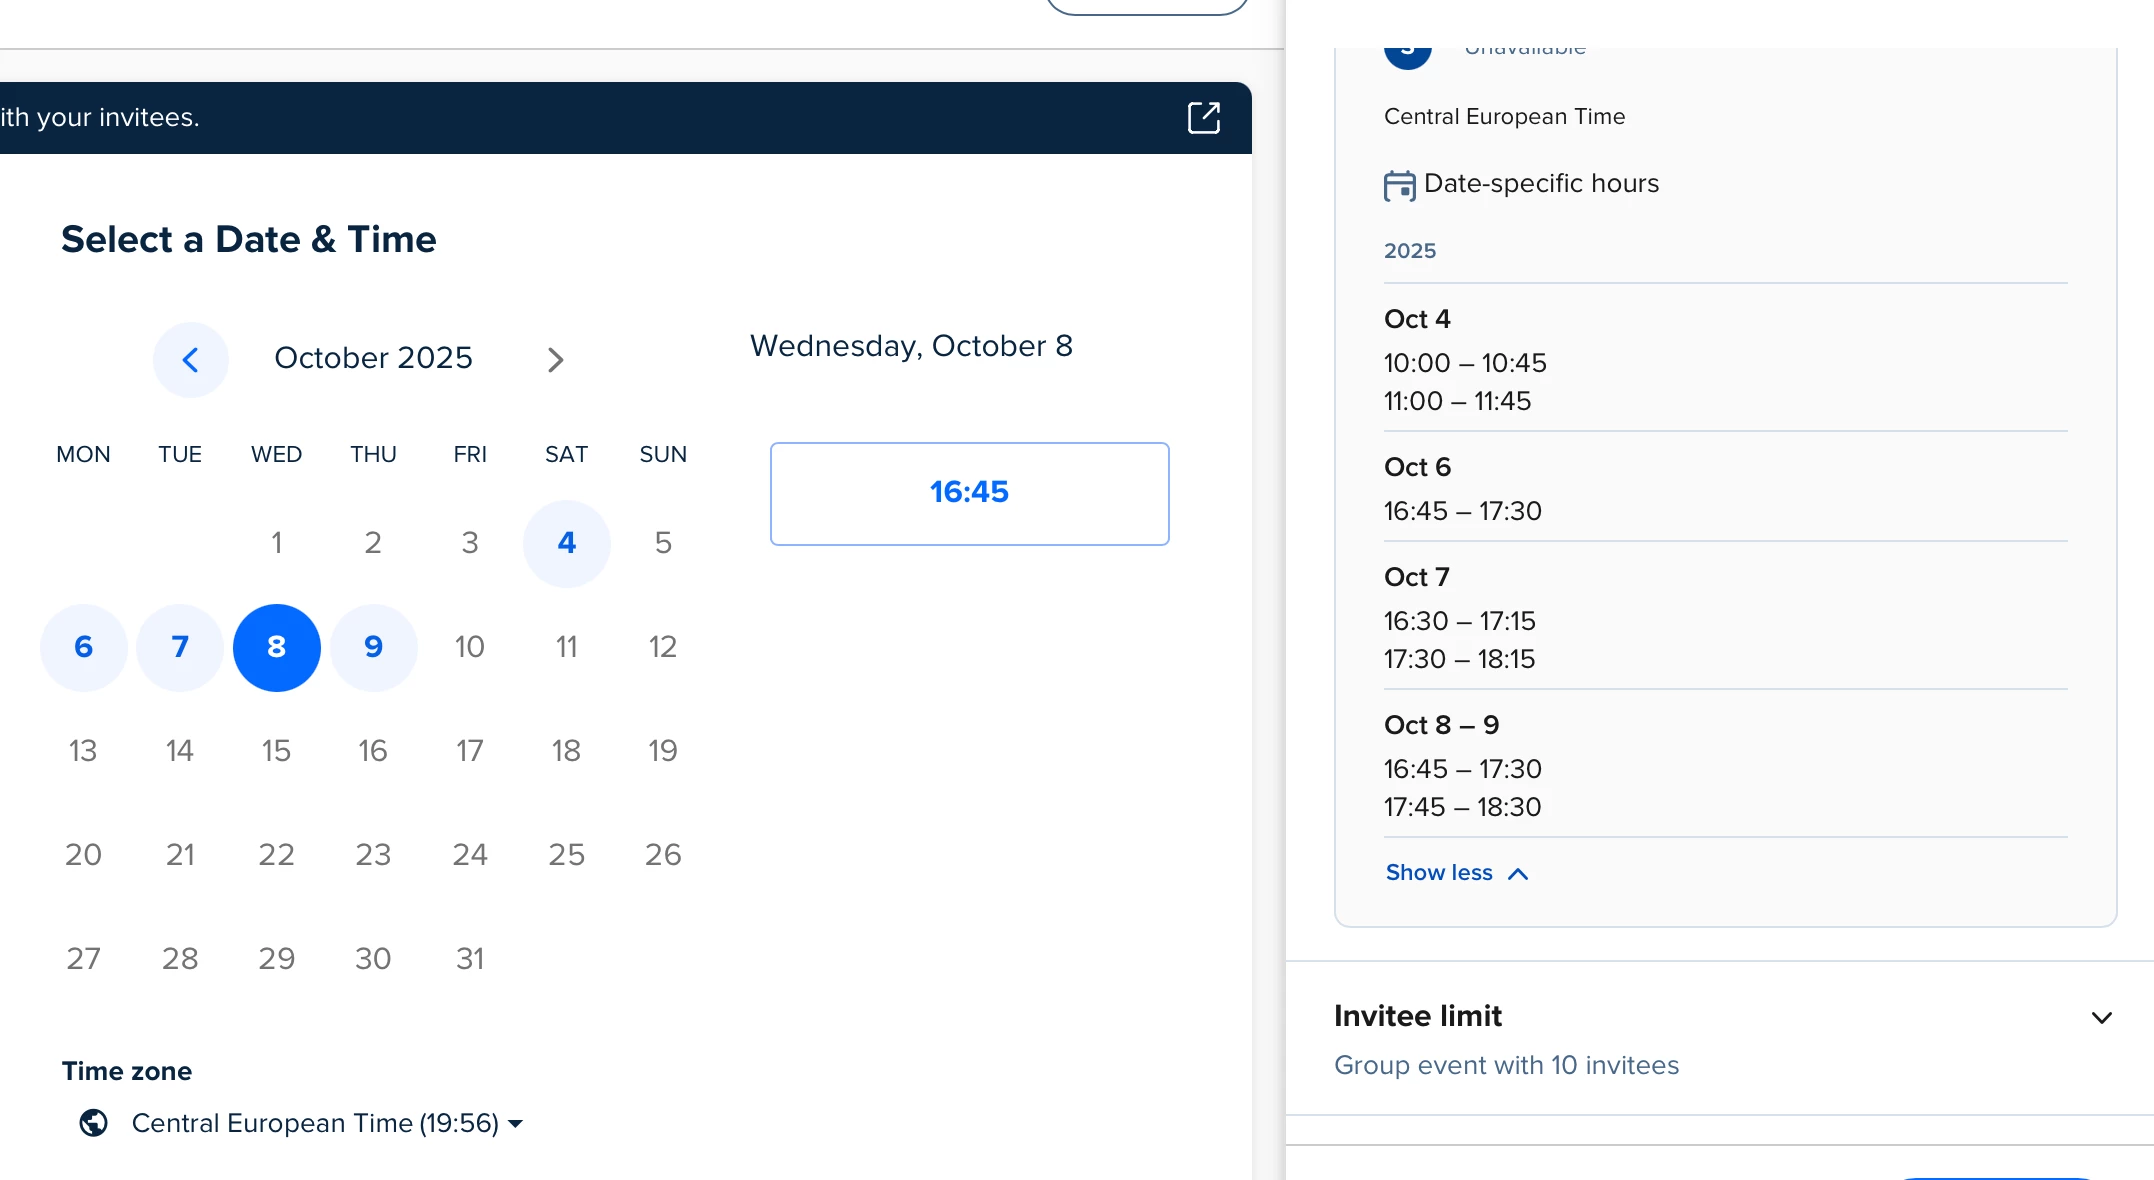Click Group event with 10 invitees text
This screenshot has width=2154, height=1180.
[1506, 1065]
